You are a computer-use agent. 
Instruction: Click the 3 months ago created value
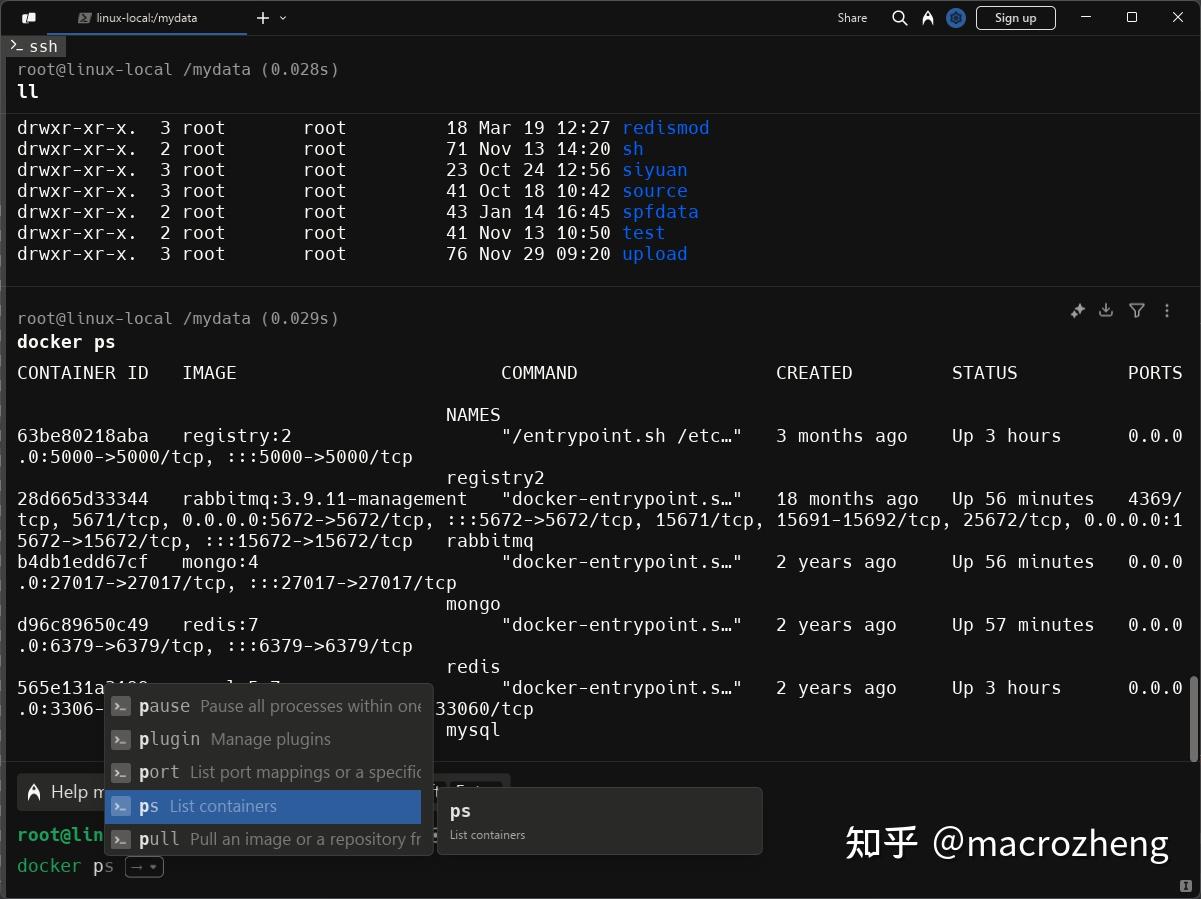tap(842, 436)
